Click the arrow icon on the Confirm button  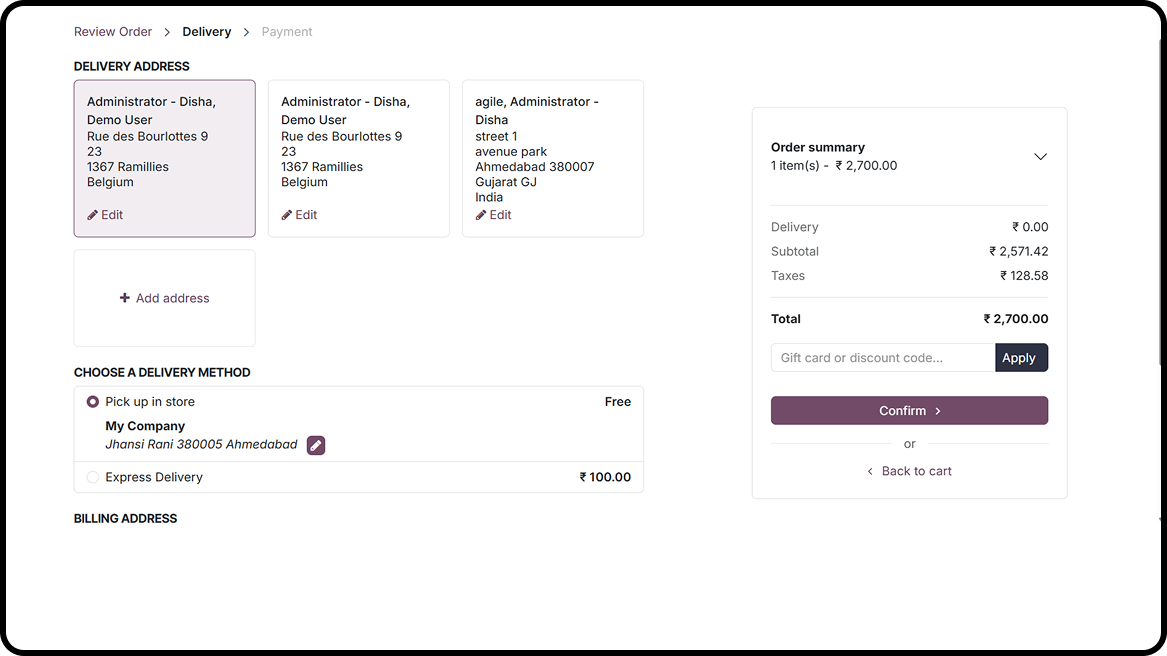click(x=938, y=411)
